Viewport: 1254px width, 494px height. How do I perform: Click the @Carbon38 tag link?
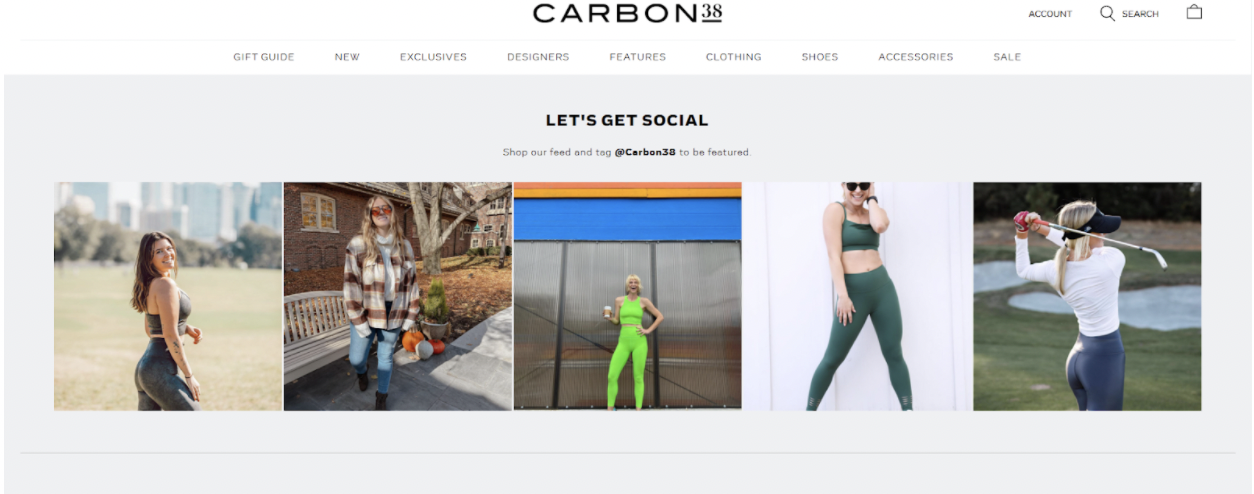point(645,153)
